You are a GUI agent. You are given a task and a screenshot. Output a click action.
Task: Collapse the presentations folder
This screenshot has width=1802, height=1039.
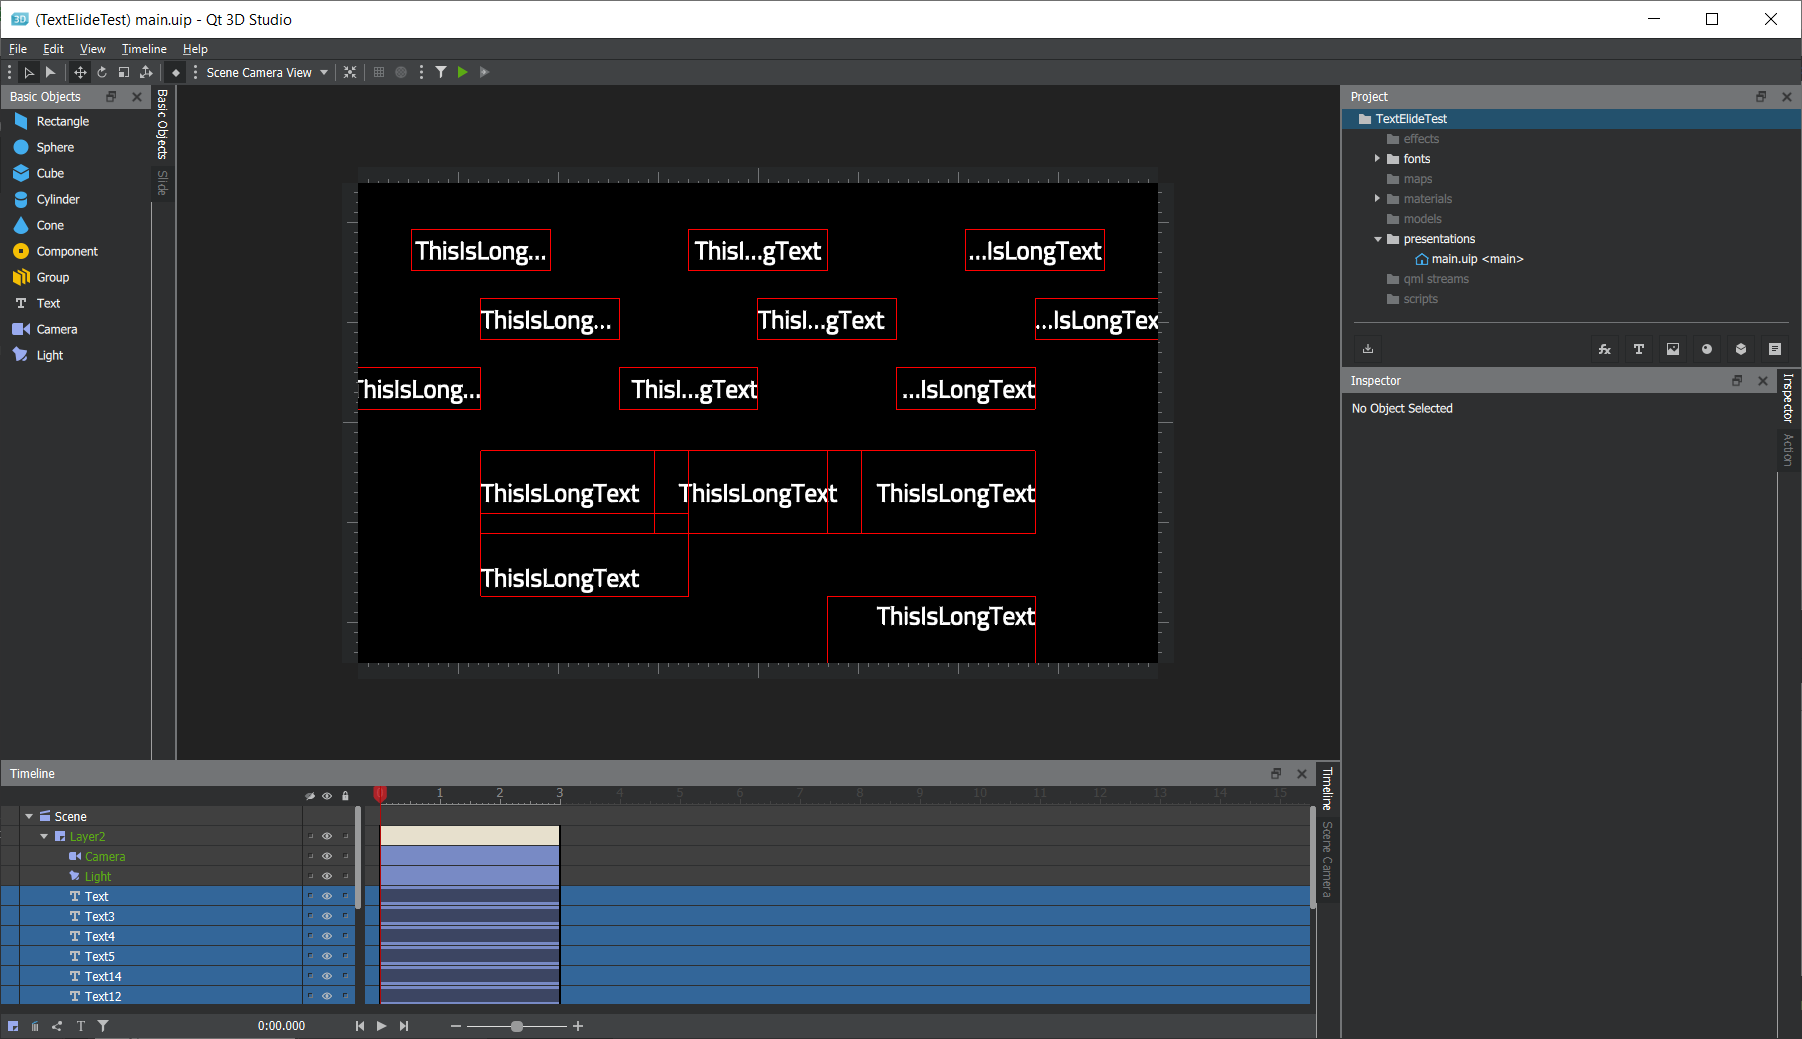click(1377, 239)
